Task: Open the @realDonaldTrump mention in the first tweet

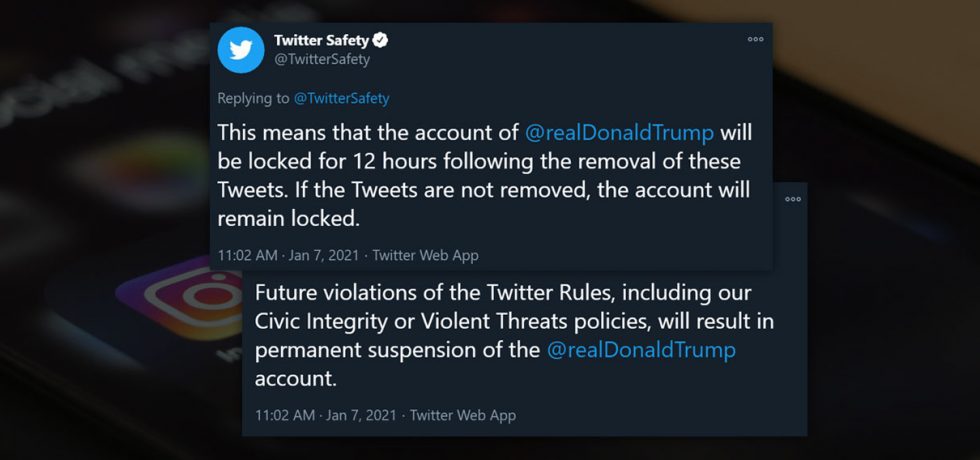Action: pos(618,133)
